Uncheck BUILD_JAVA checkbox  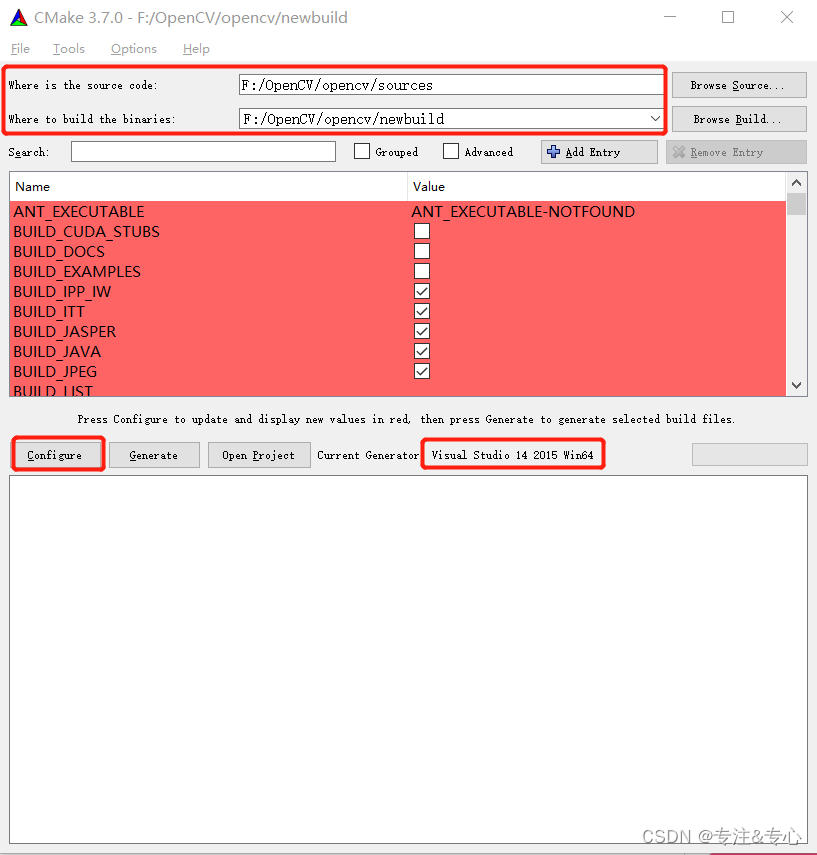(x=422, y=351)
